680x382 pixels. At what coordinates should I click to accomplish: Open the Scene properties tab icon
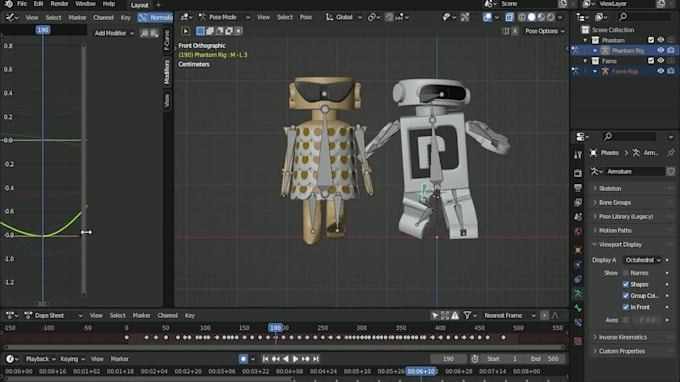click(578, 216)
